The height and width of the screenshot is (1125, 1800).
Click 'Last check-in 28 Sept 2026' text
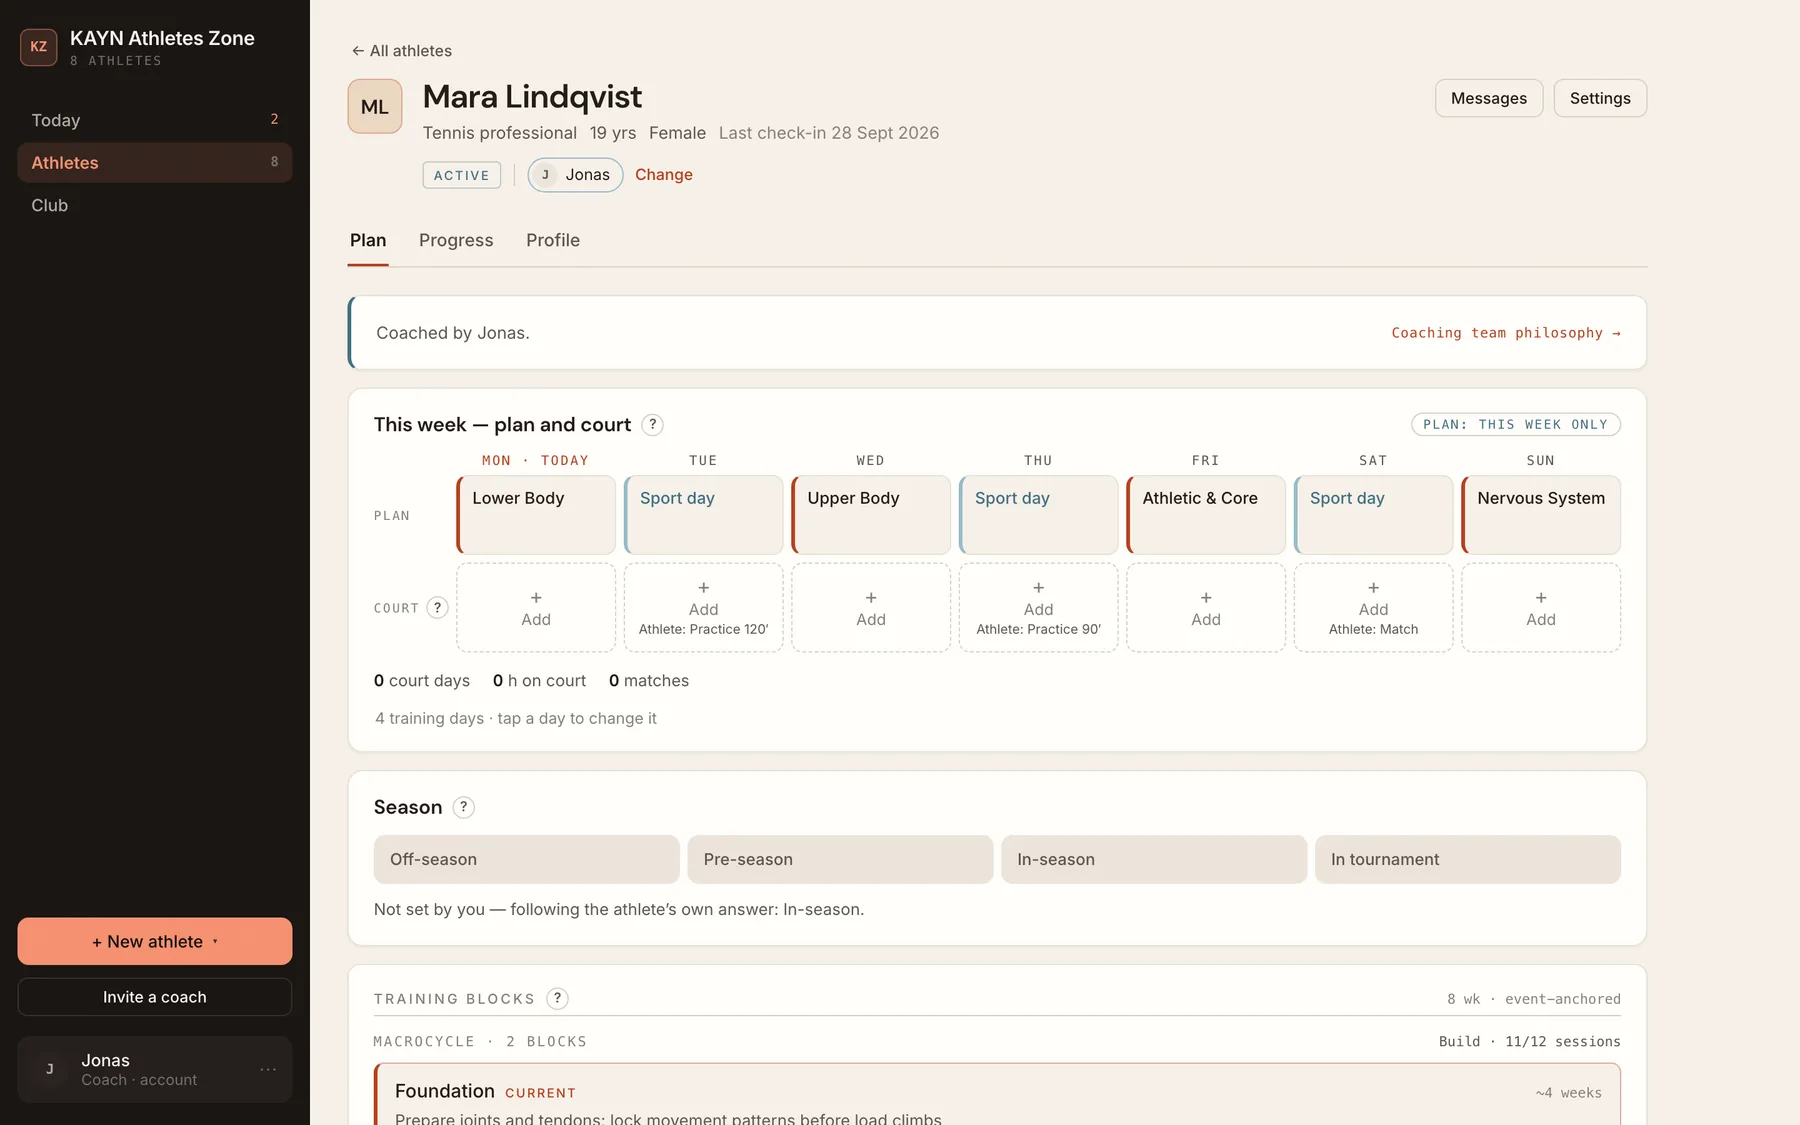pos(829,133)
